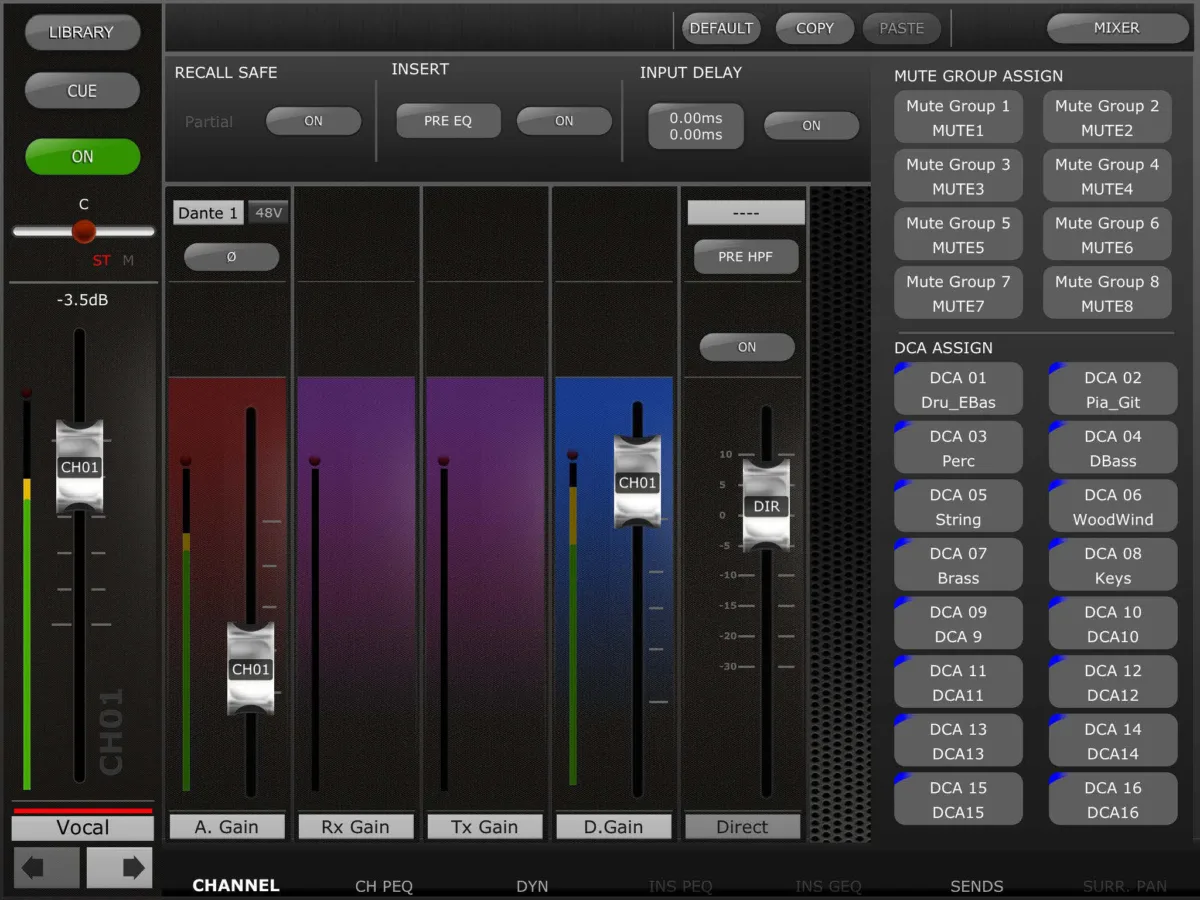The width and height of the screenshot is (1200, 900).
Task: Assign to DCA 06 WoodWind
Action: click(x=1113, y=507)
